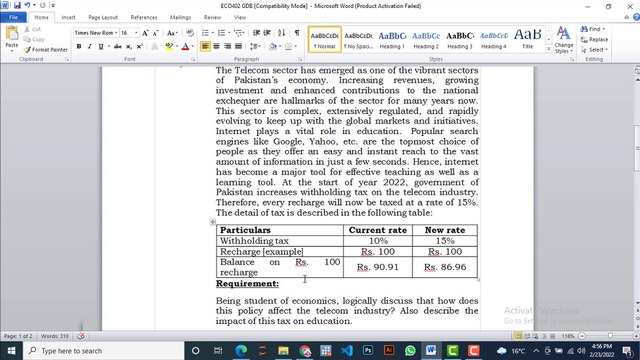Image resolution: width=640 pixels, height=360 pixels.
Task: Minimize the ribbon with the caret
Action: [626, 17]
